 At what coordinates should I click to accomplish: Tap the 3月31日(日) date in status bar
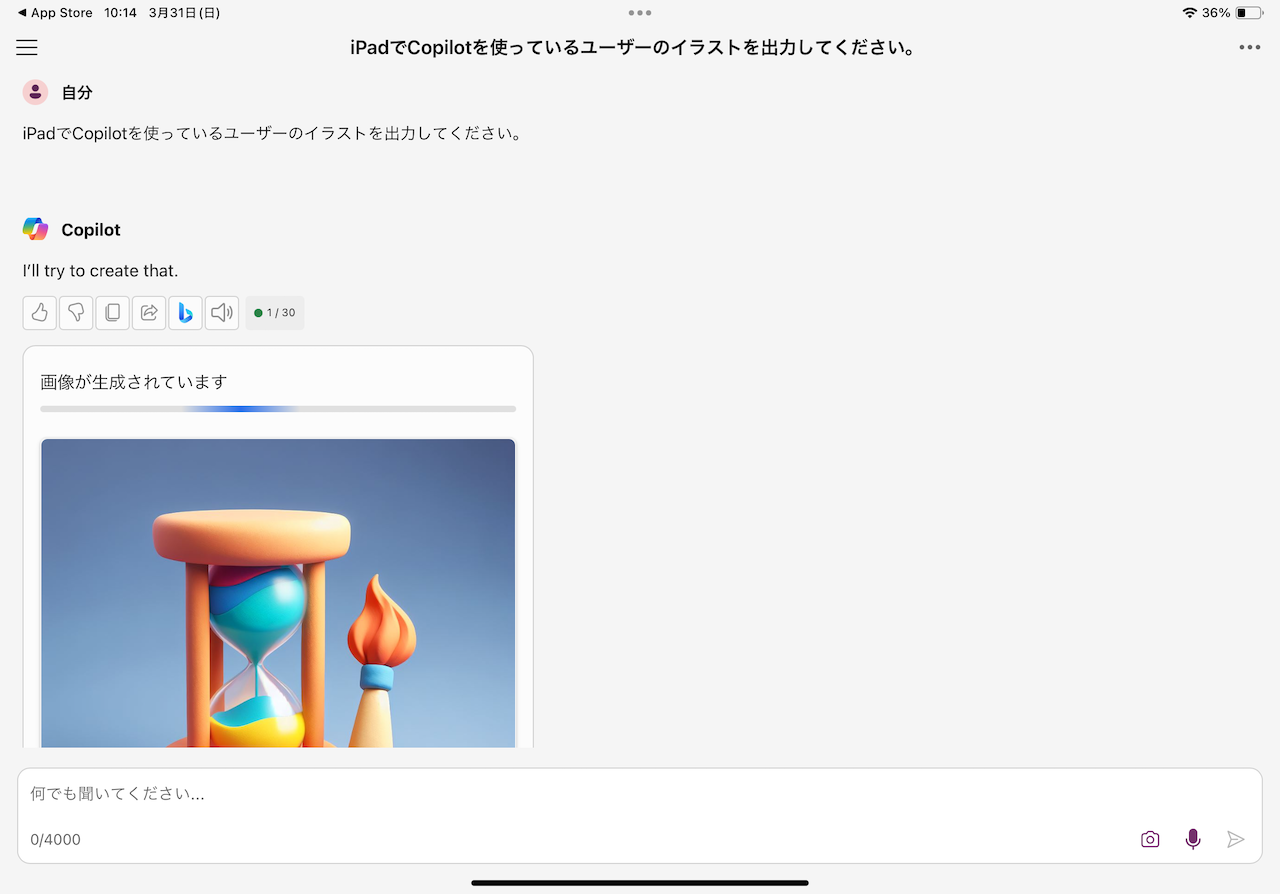point(184,13)
